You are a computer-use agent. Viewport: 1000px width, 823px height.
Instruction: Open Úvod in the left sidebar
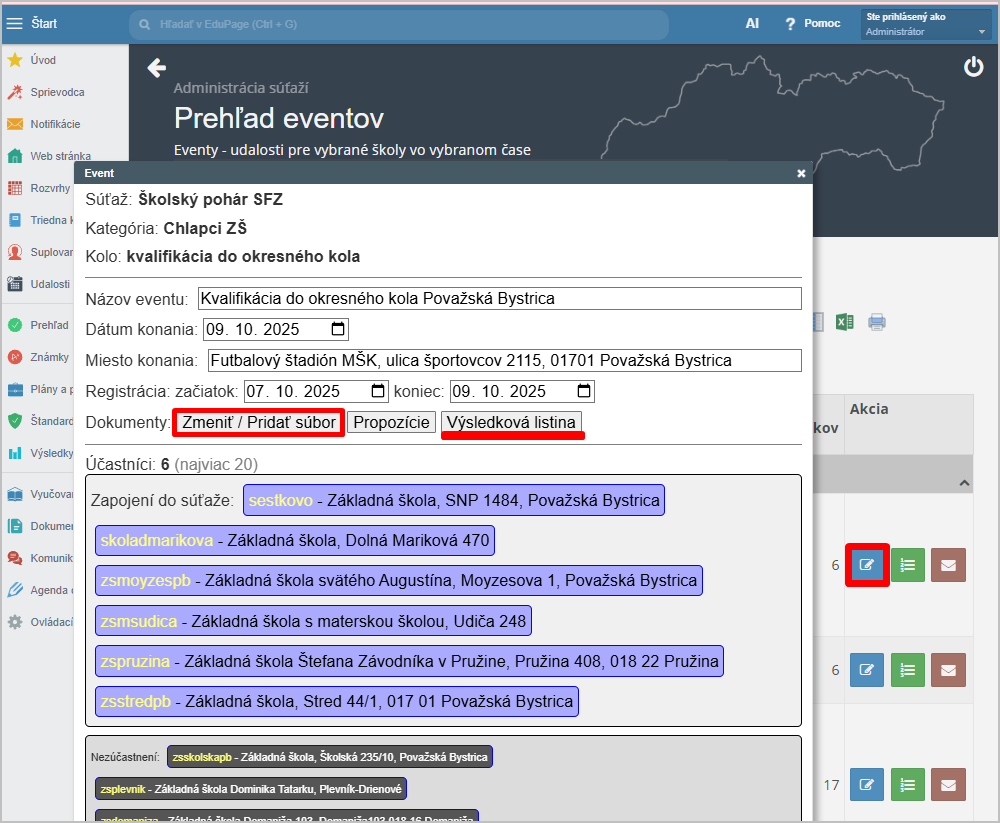43,60
